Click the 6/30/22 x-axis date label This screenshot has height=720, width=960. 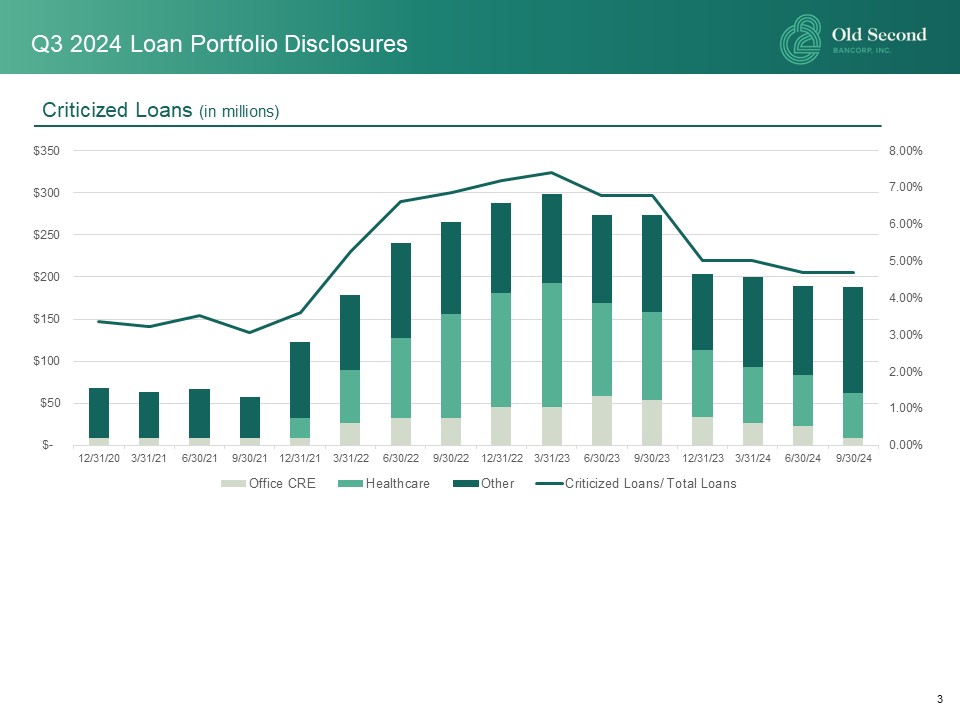pyautogui.click(x=400, y=458)
